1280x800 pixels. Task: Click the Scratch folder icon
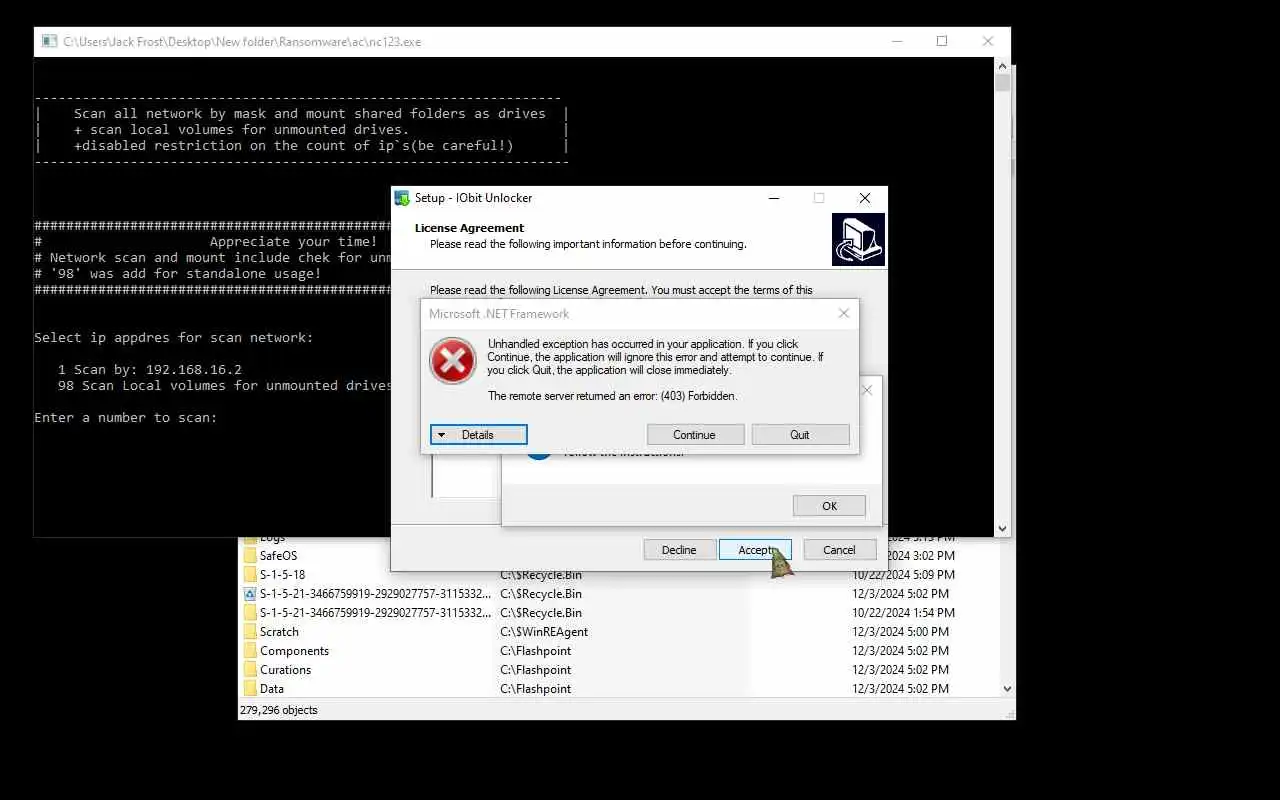click(x=250, y=632)
